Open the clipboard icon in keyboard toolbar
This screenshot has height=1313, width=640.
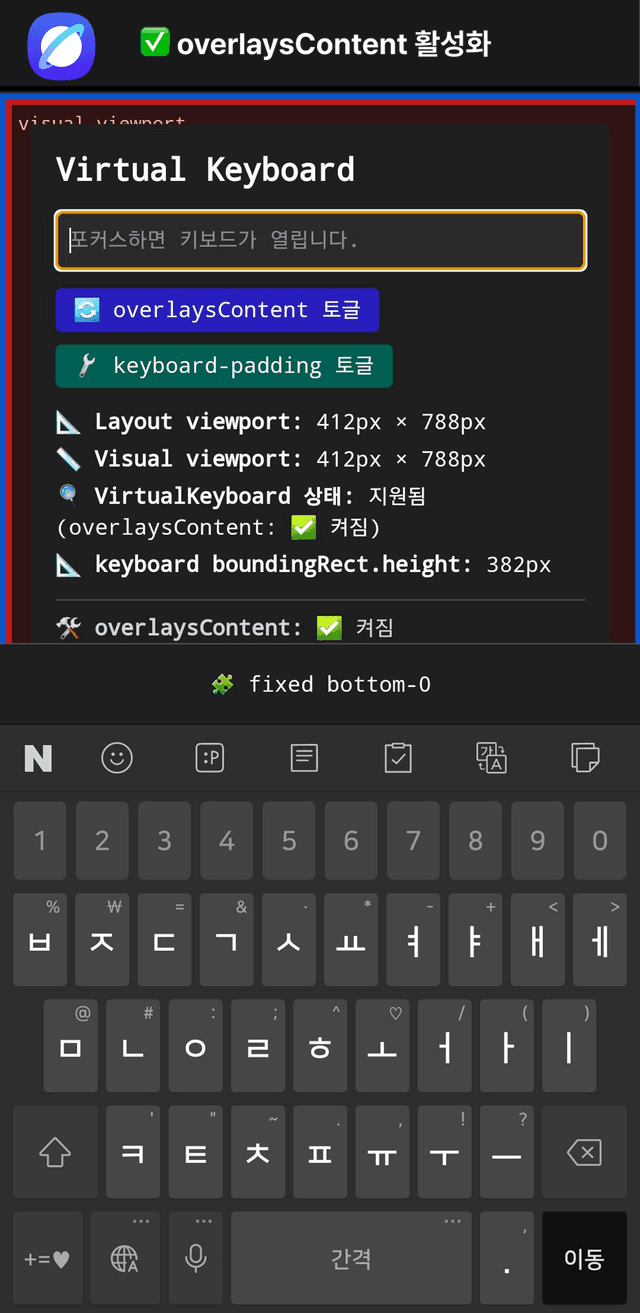pyautogui.click(x=398, y=758)
